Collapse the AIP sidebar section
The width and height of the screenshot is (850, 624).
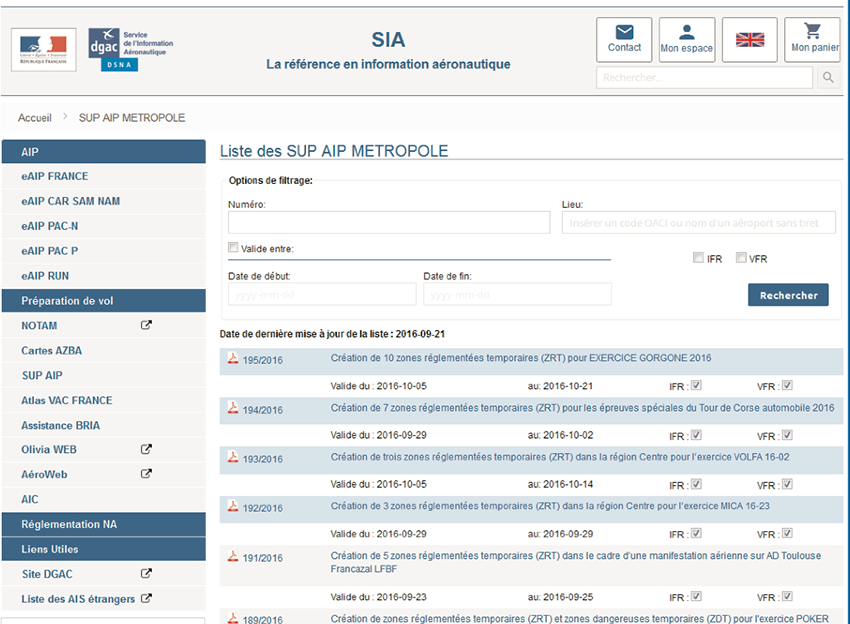(x=104, y=152)
